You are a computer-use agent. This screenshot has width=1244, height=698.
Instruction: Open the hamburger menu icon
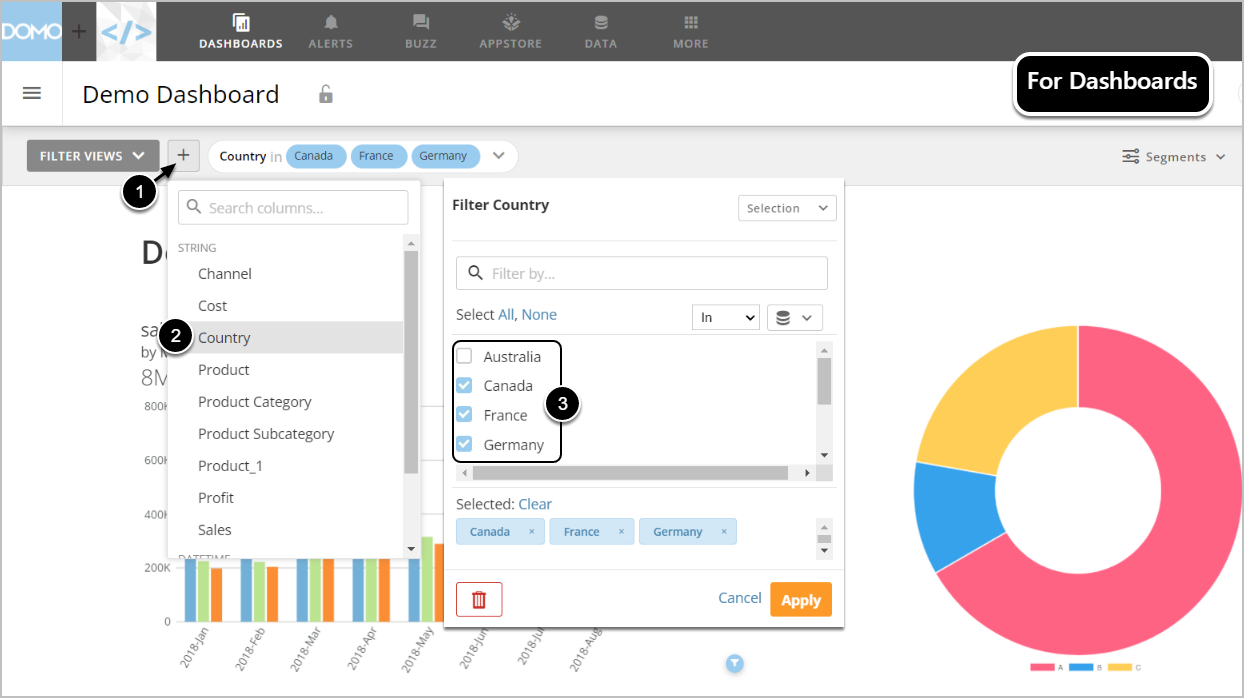coord(32,93)
